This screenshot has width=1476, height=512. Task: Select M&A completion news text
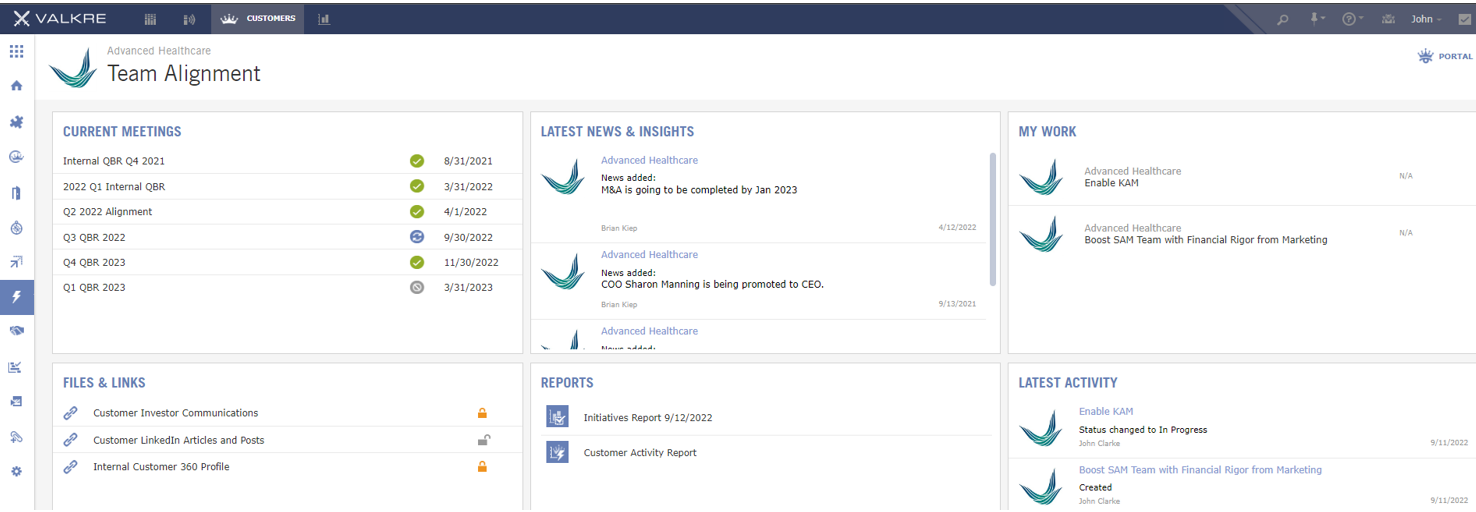699,190
